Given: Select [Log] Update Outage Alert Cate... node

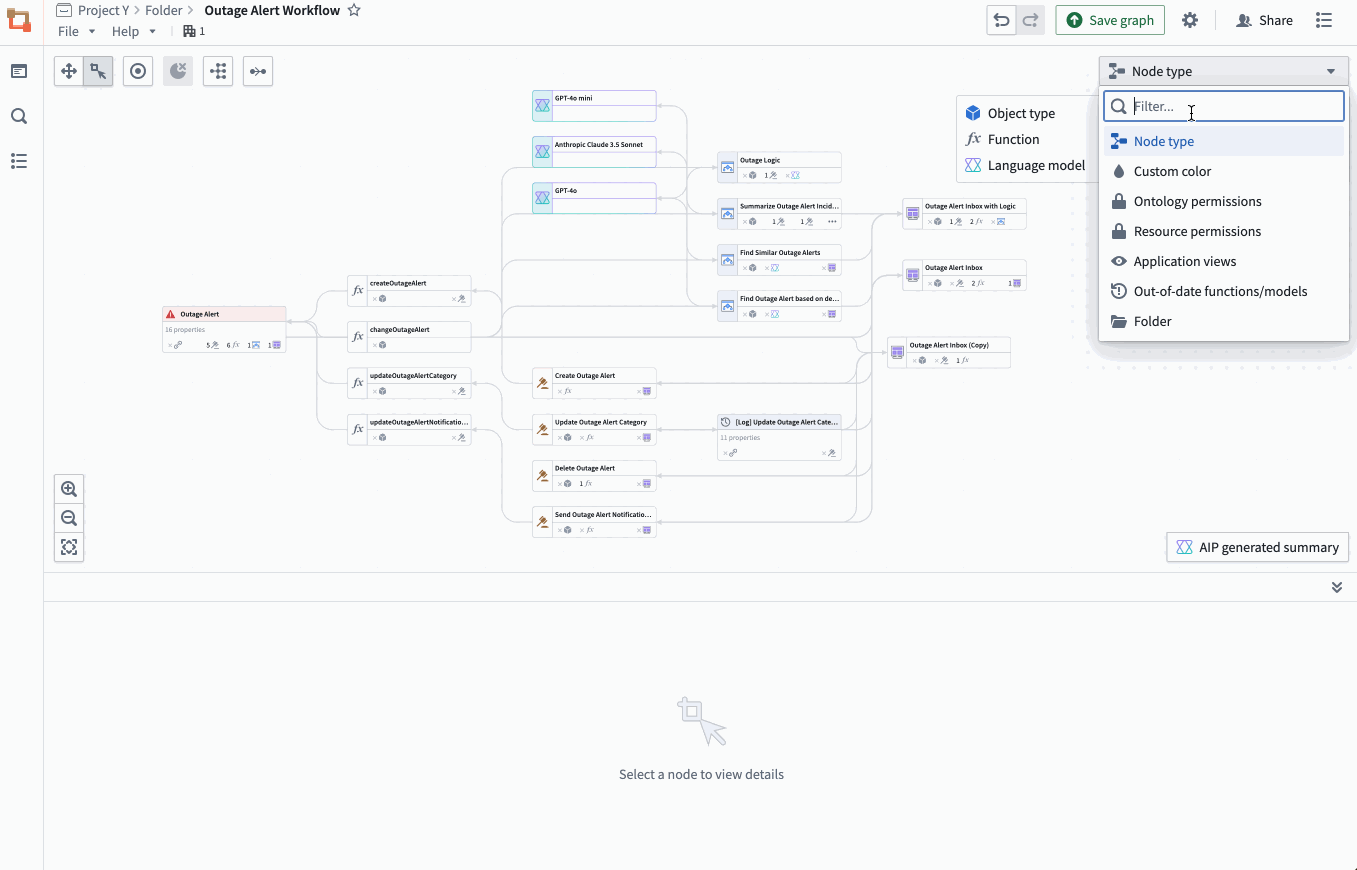Looking at the screenshot, I should 779,437.
